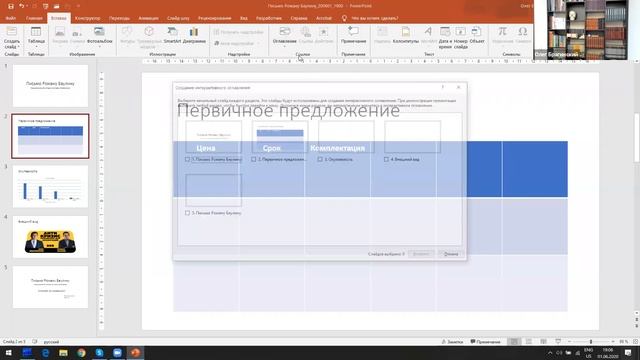Open Zoom from the taskbar
The image size is (640, 360).
click(117, 353)
